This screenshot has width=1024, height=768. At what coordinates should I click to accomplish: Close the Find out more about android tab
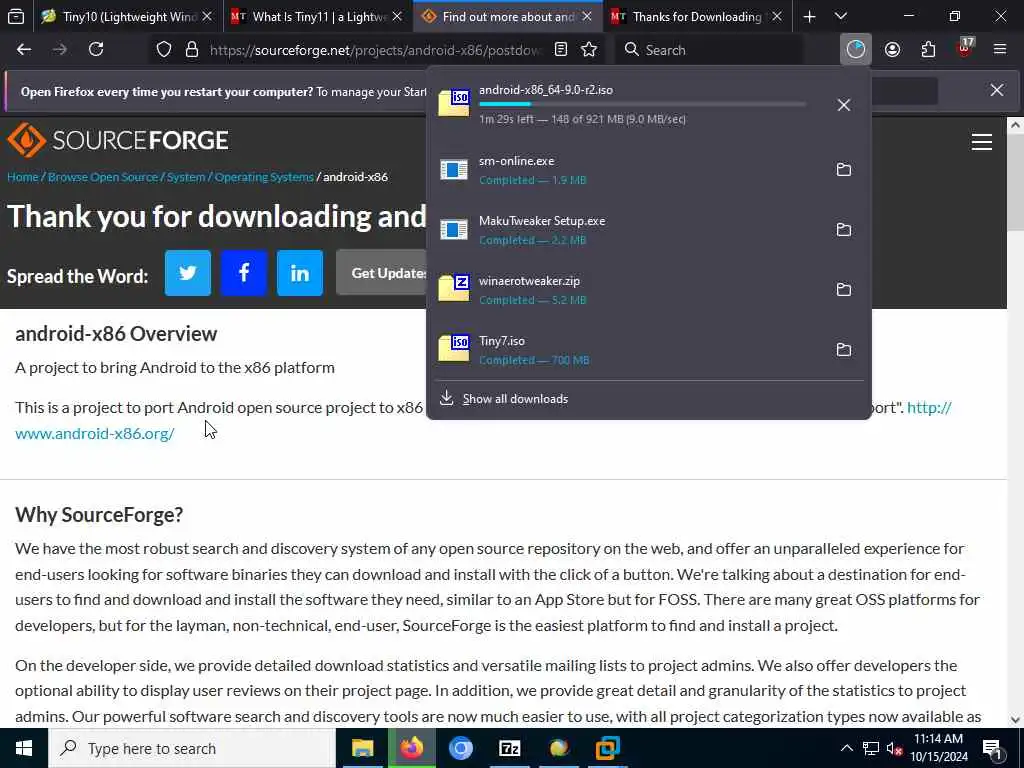(x=587, y=16)
